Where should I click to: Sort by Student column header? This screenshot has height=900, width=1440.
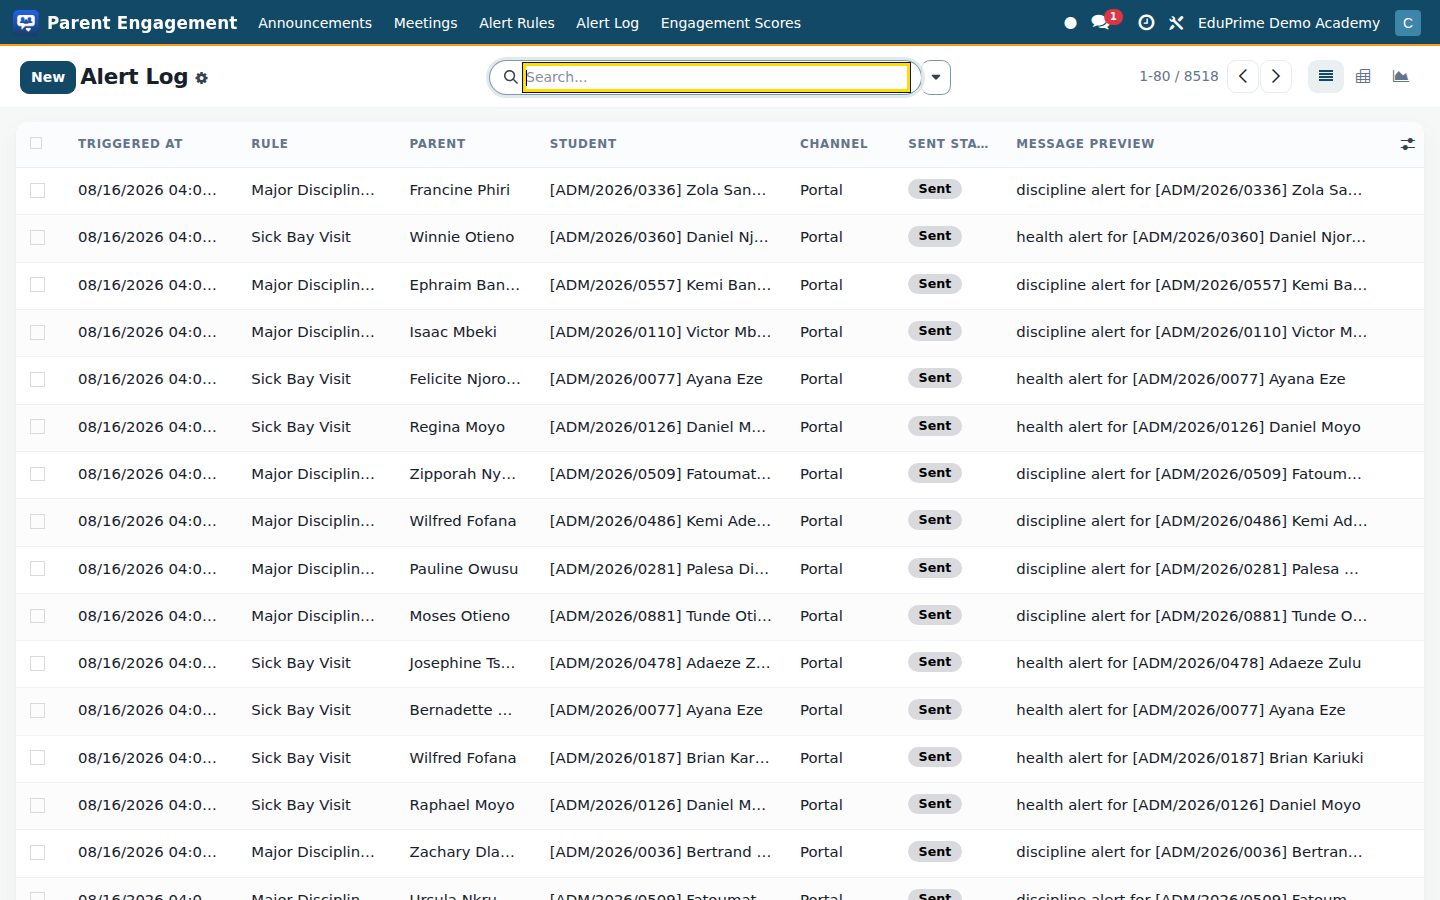583,144
